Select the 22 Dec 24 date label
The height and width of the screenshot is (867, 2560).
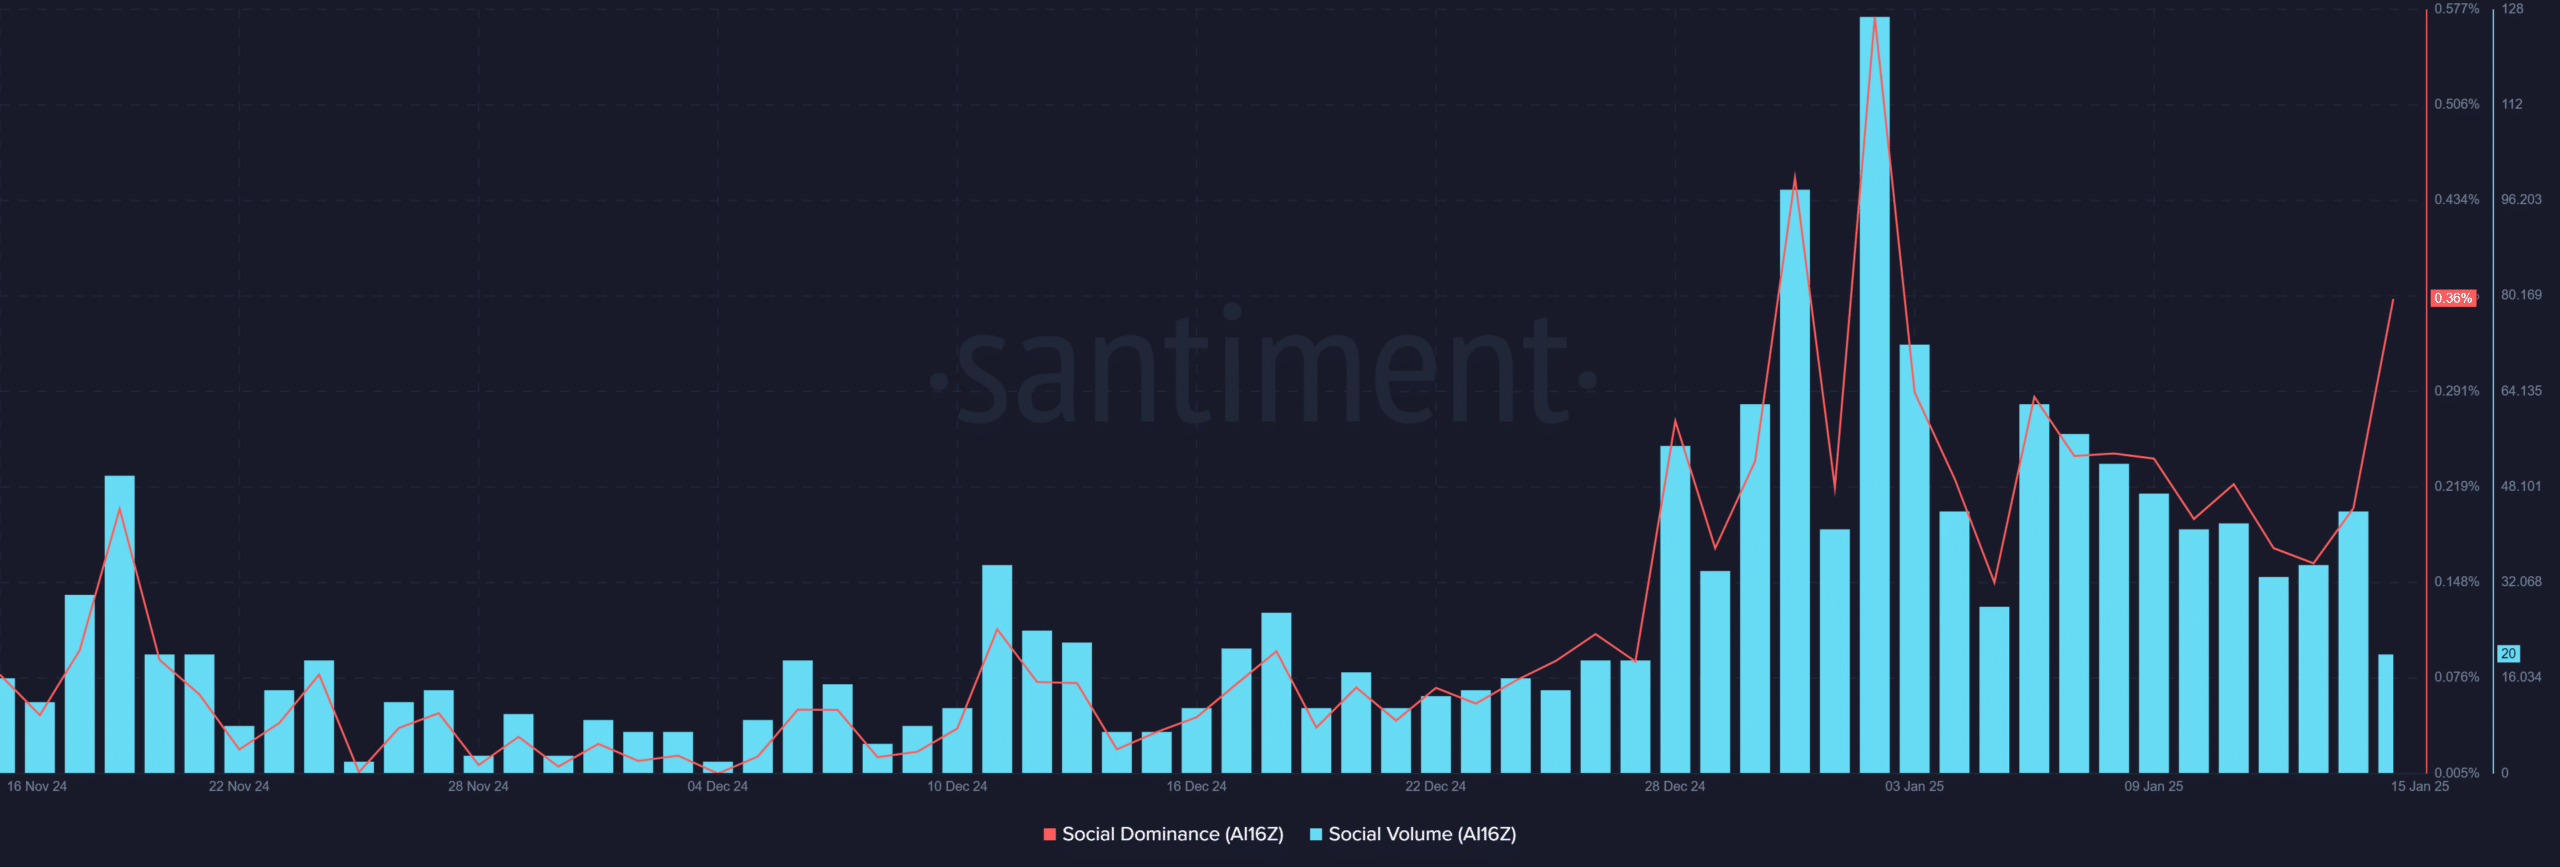pos(1435,786)
